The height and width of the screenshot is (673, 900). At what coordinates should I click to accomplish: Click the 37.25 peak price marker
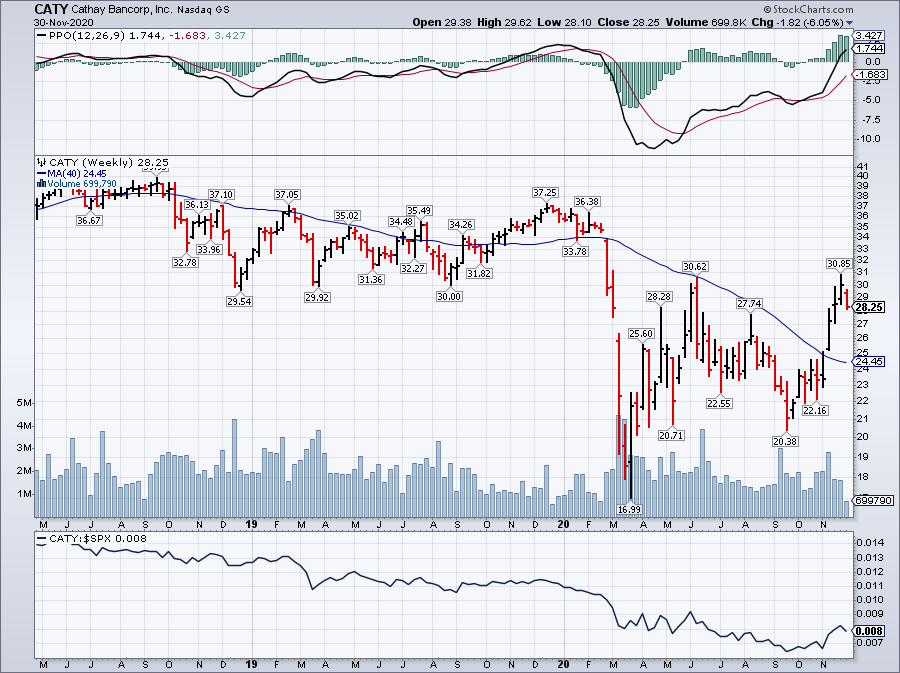(545, 193)
